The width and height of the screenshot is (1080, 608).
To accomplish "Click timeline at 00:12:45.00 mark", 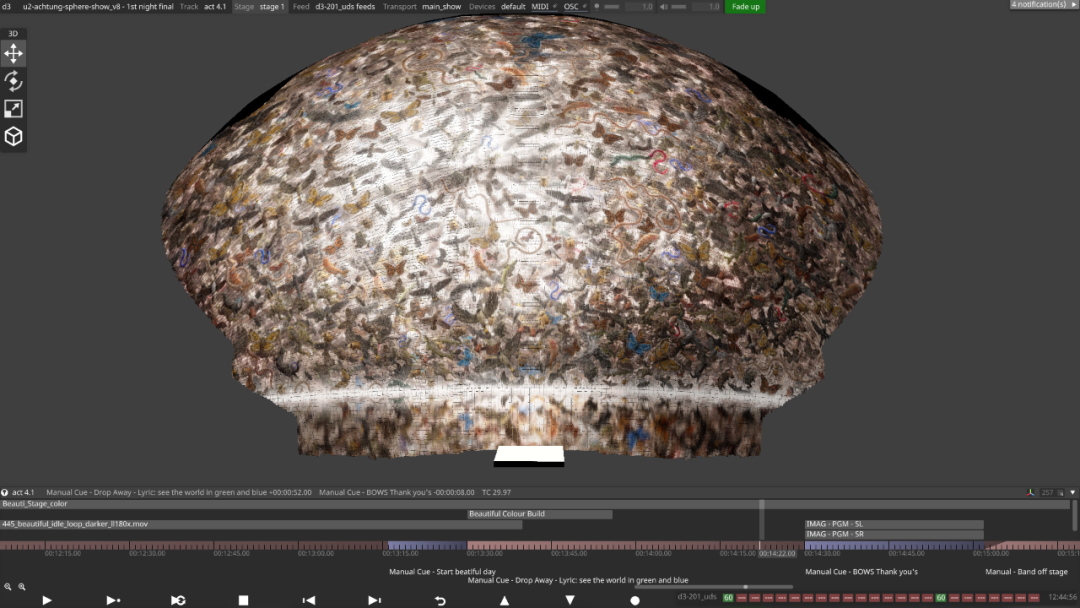I will [231, 554].
